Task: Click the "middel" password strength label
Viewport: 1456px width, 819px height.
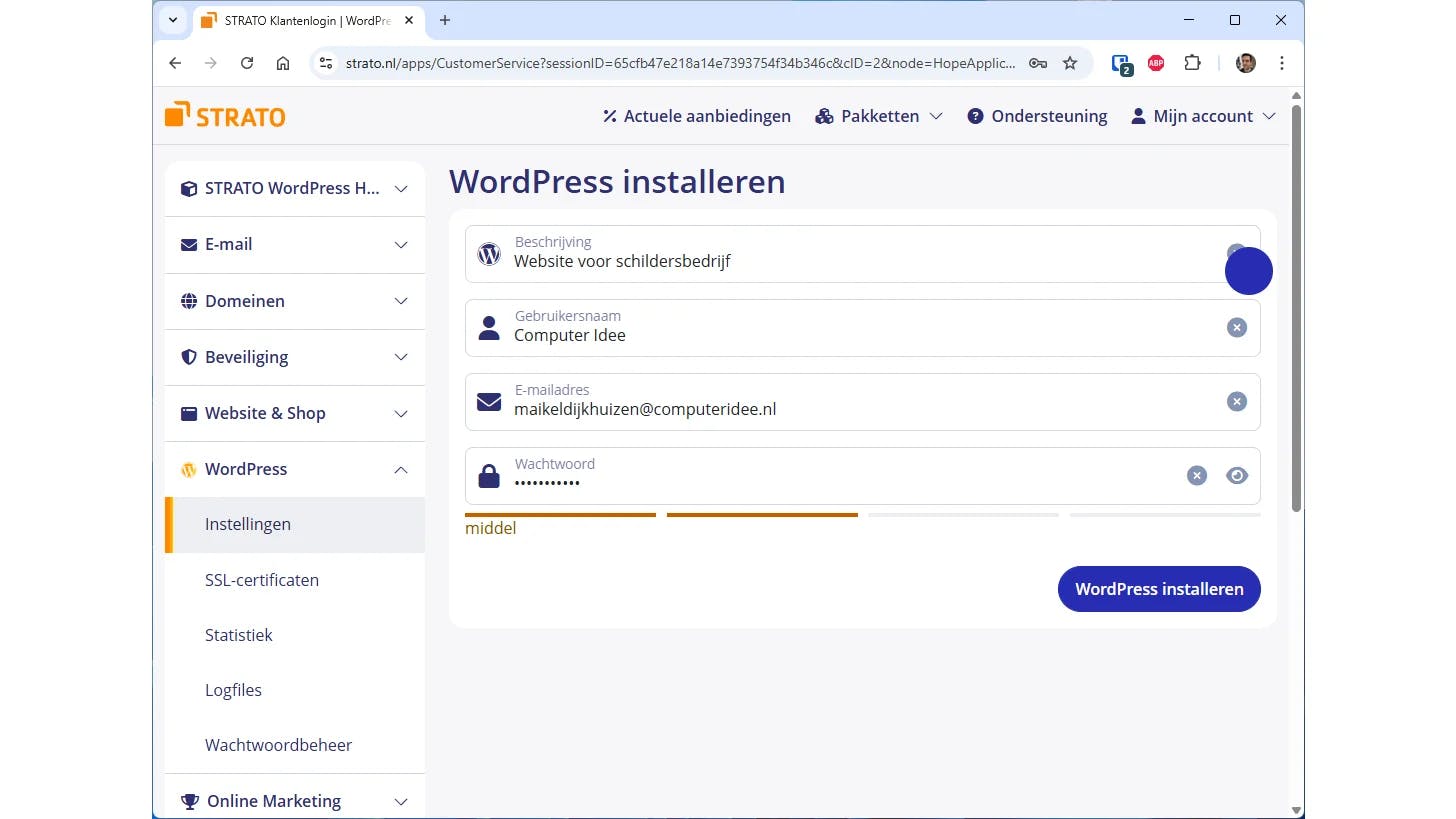Action: (x=491, y=528)
